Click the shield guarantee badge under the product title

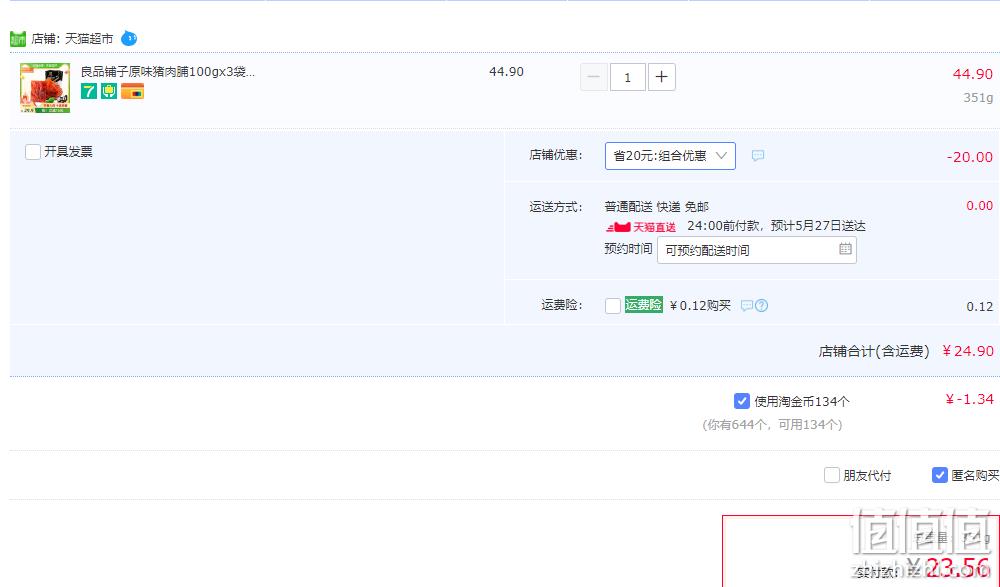click(109, 91)
